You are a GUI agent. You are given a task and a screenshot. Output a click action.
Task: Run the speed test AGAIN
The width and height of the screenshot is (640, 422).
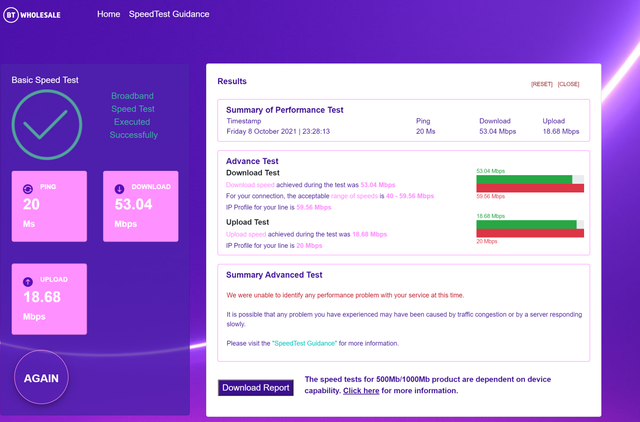click(x=41, y=378)
